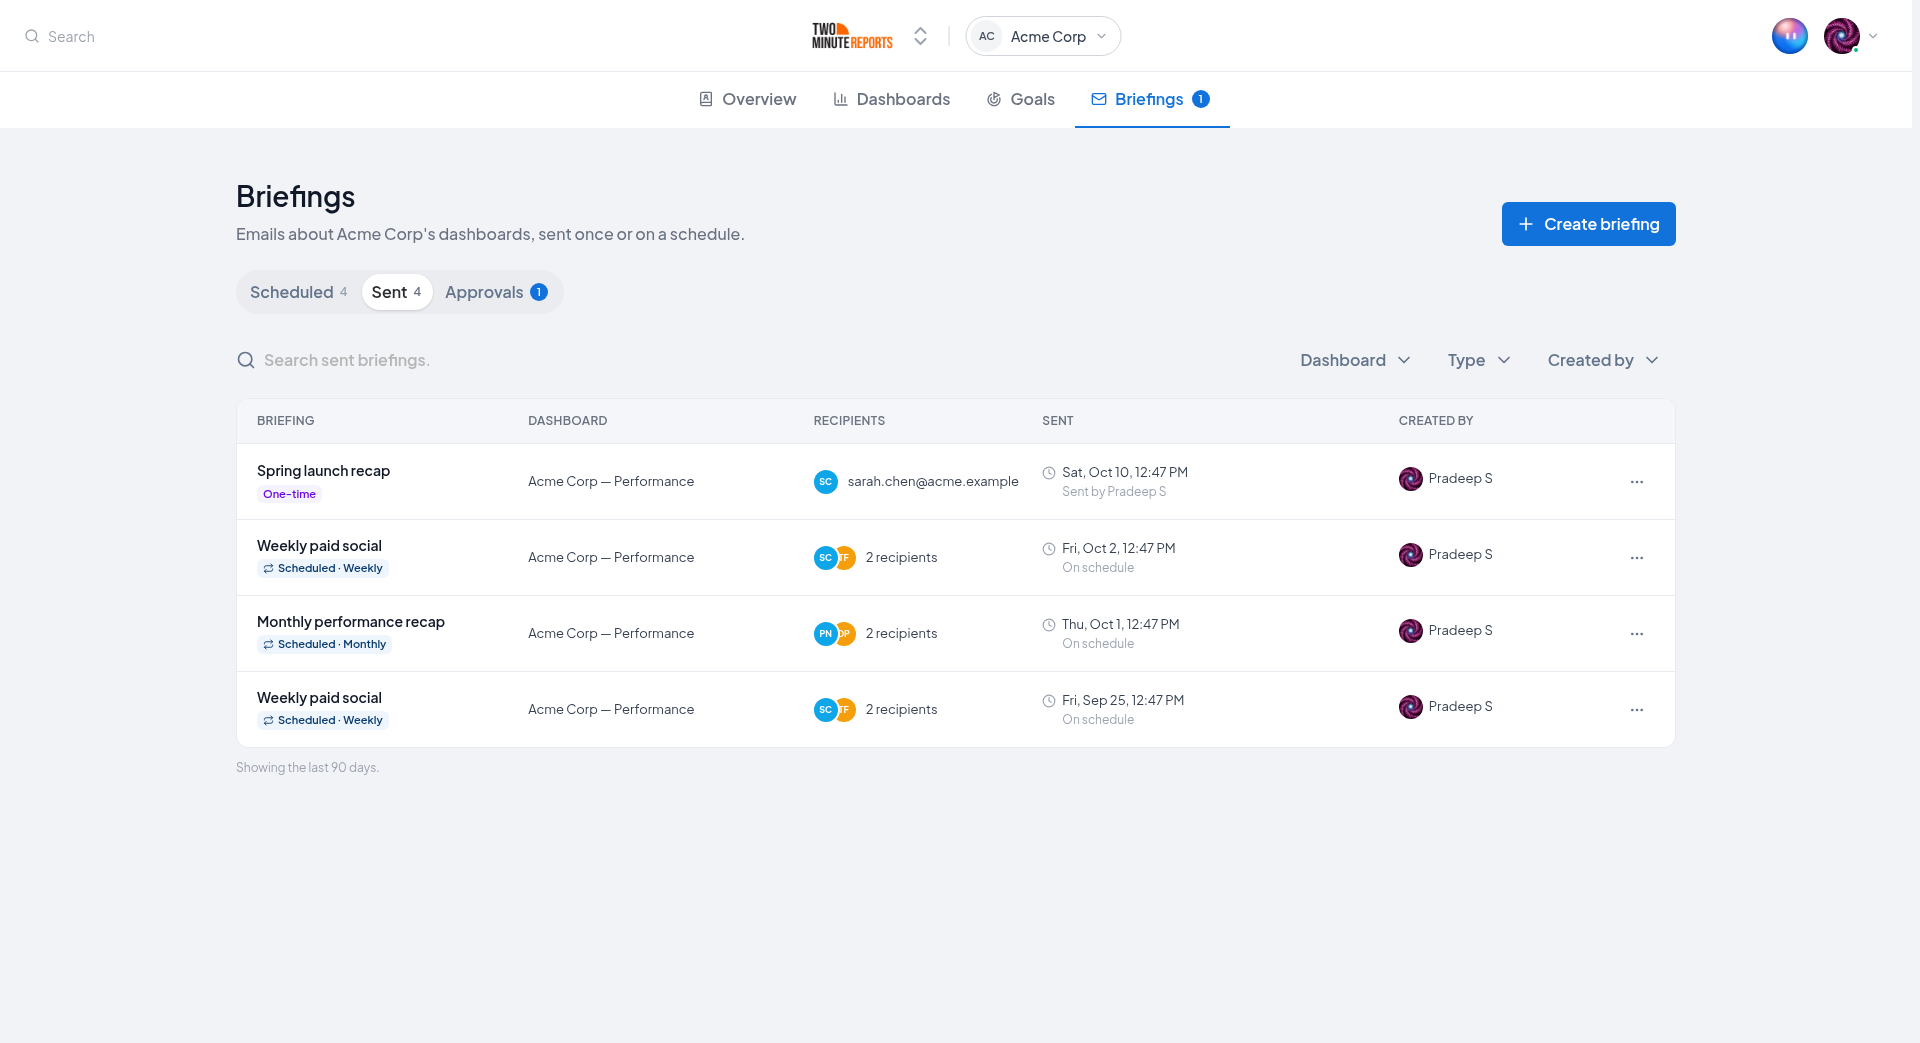The image size is (1920, 1043).
Task: Select the Briefings tab
Action: (x=1152, y=99)
